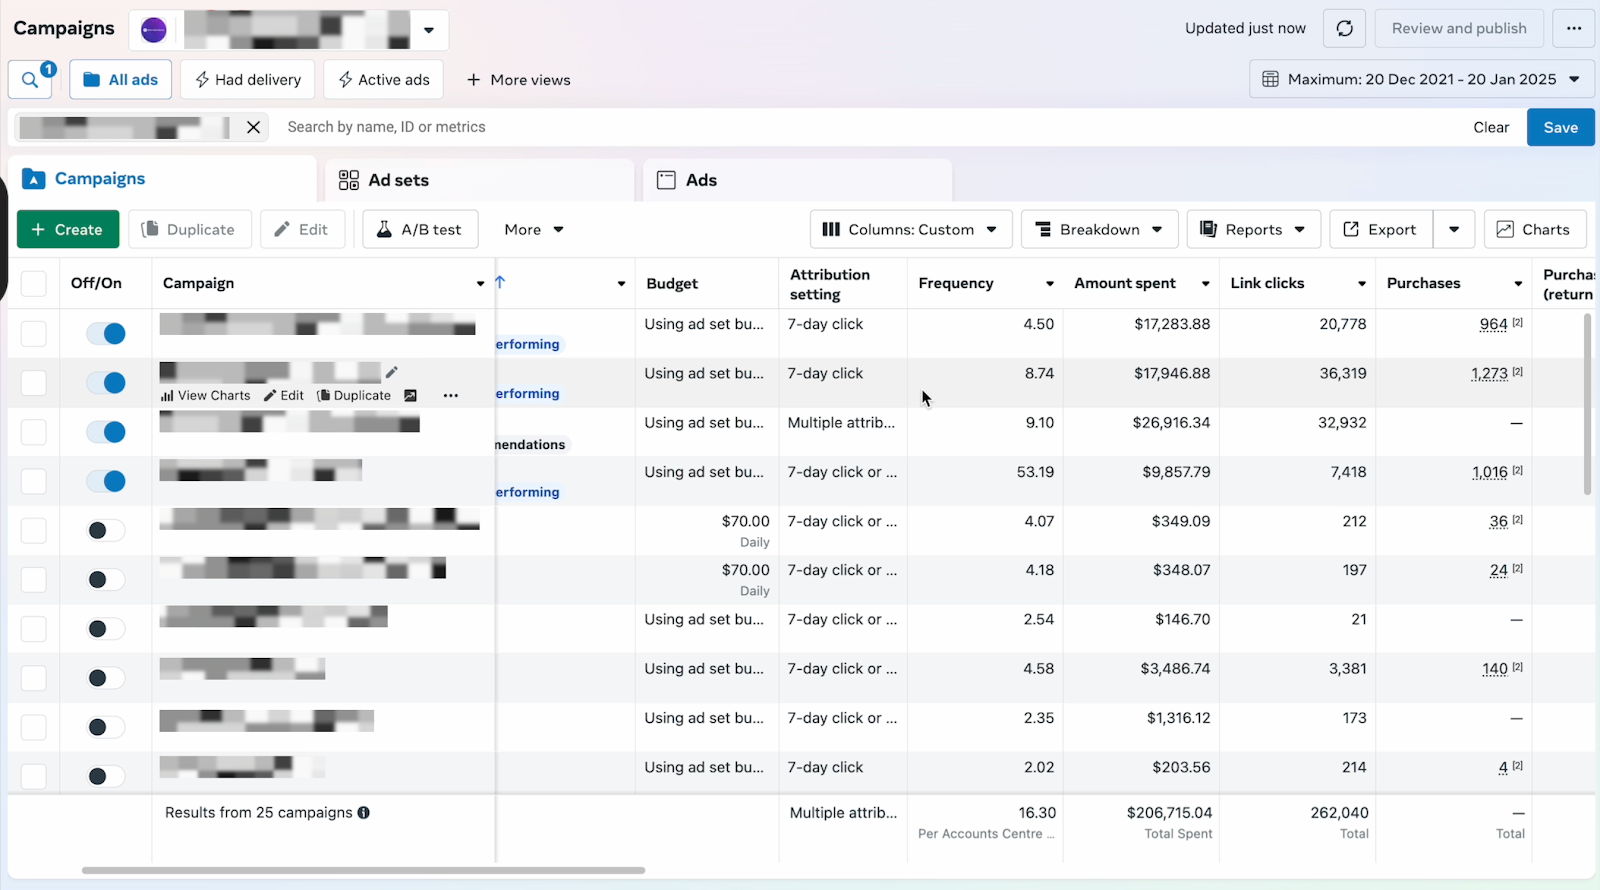
Task: Check the select-all campaigns header checkbox
Action: pos(34,283)
